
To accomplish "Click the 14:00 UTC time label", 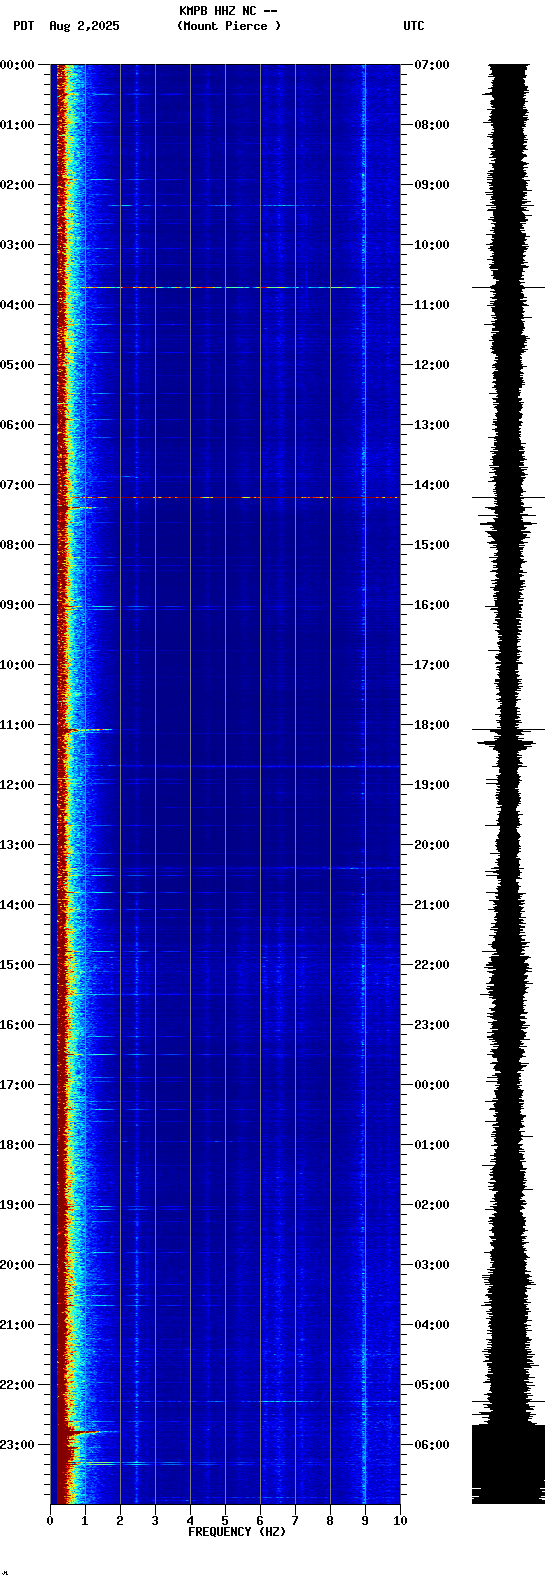I will click(432, 485).
